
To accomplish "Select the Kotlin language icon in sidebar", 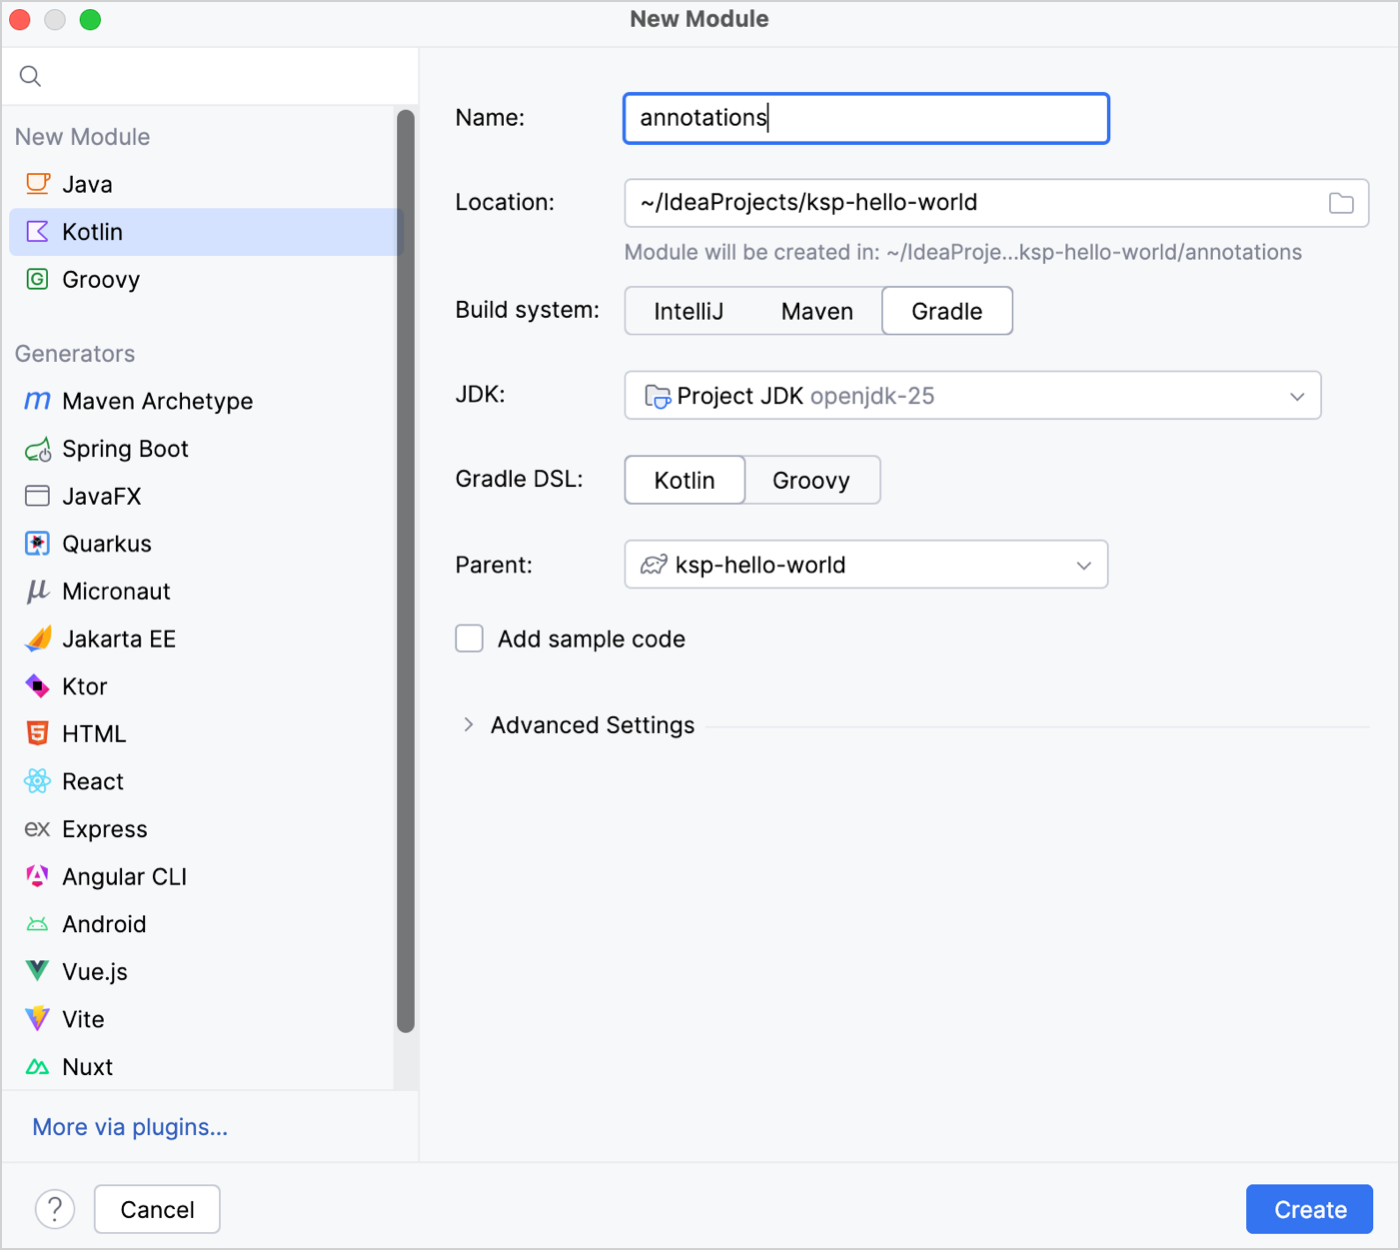I will (36, 231).
